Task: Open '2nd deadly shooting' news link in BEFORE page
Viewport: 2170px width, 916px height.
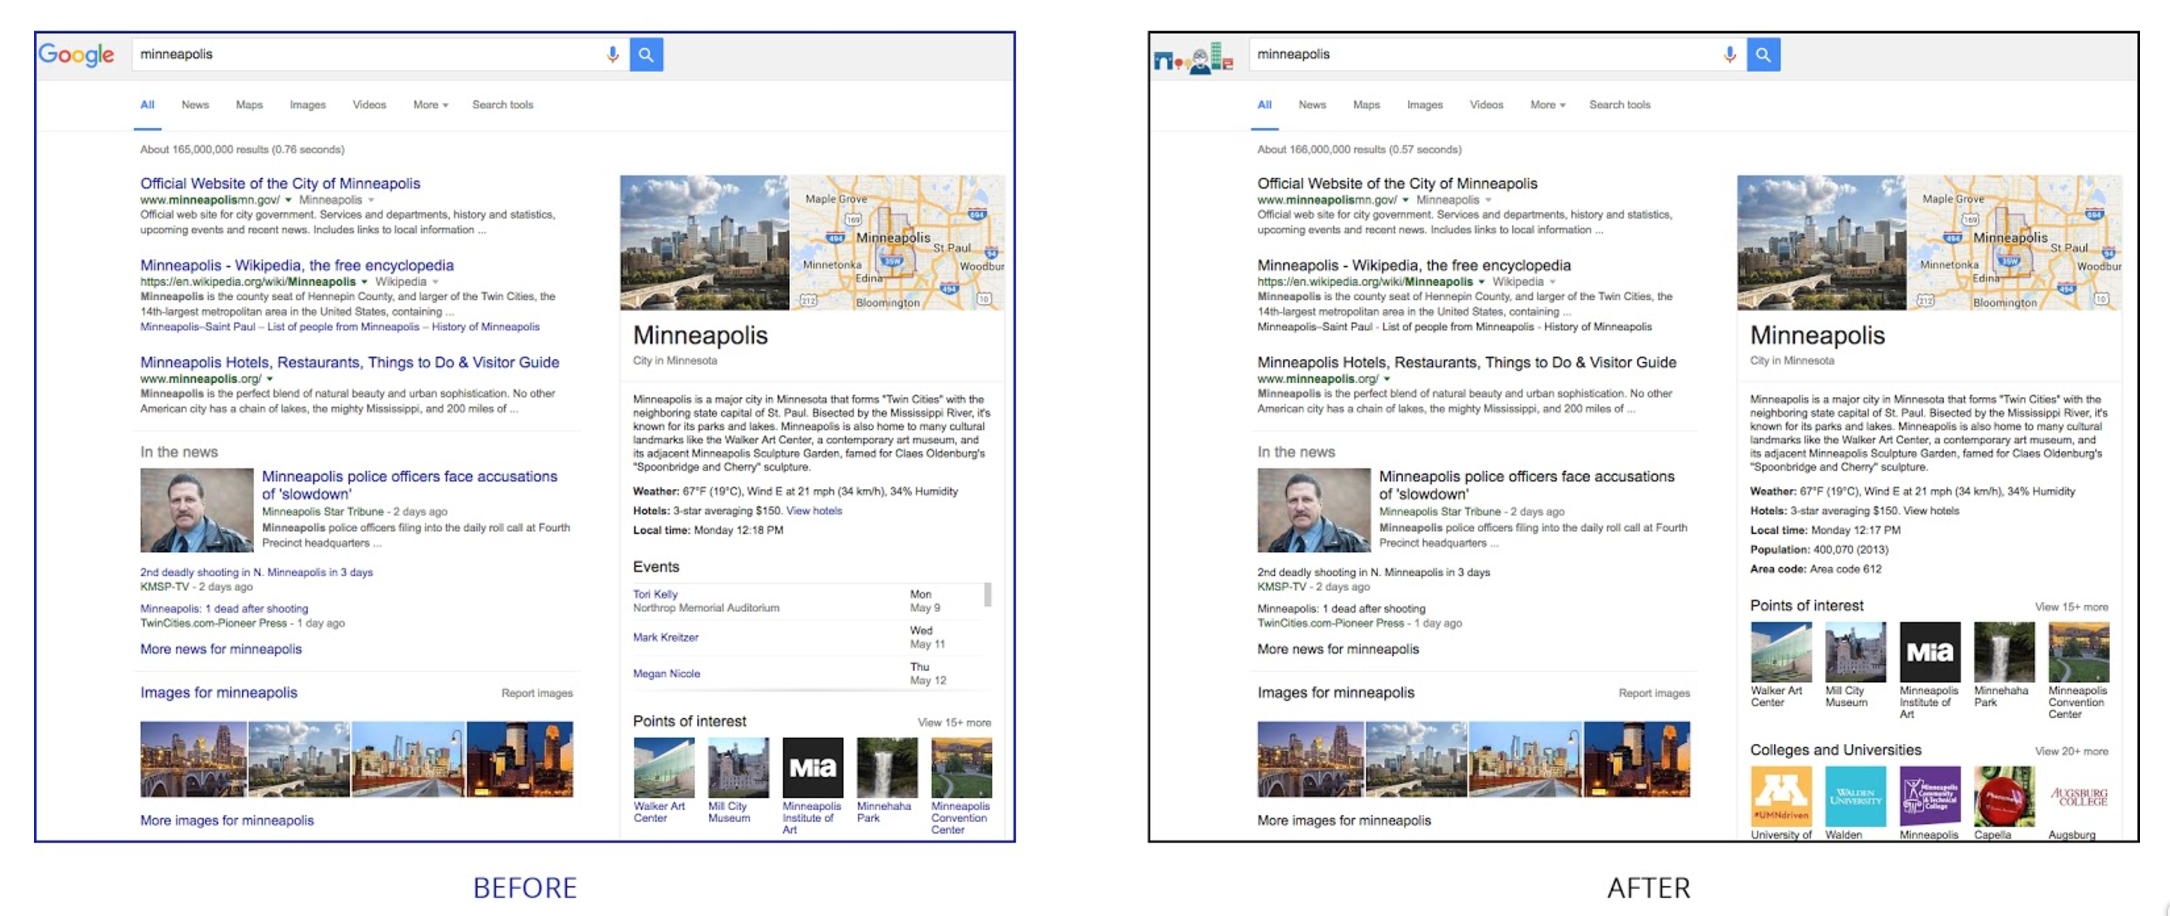Action: [256, 572]
